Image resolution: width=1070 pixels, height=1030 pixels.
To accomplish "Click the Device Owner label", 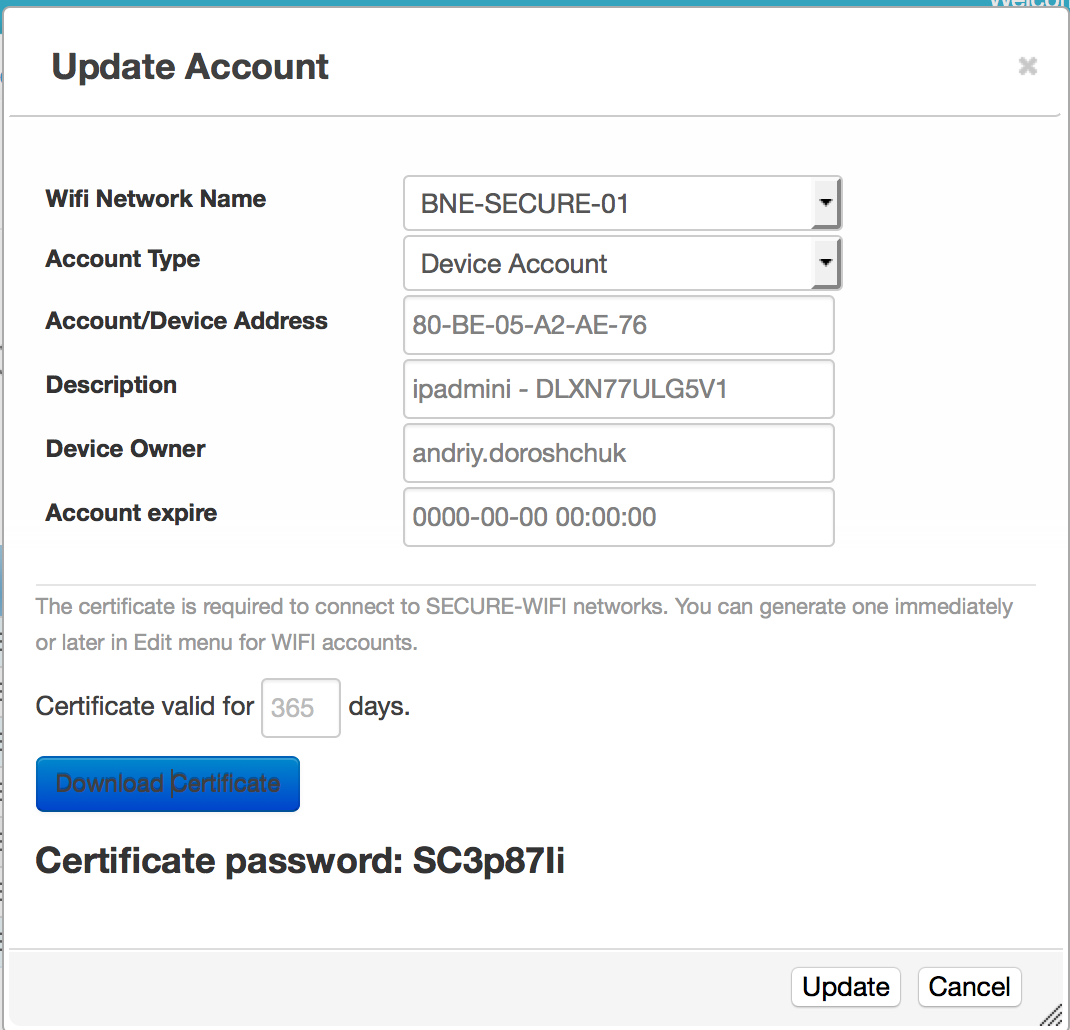I will pyautogui.click(x=126, y=449).
